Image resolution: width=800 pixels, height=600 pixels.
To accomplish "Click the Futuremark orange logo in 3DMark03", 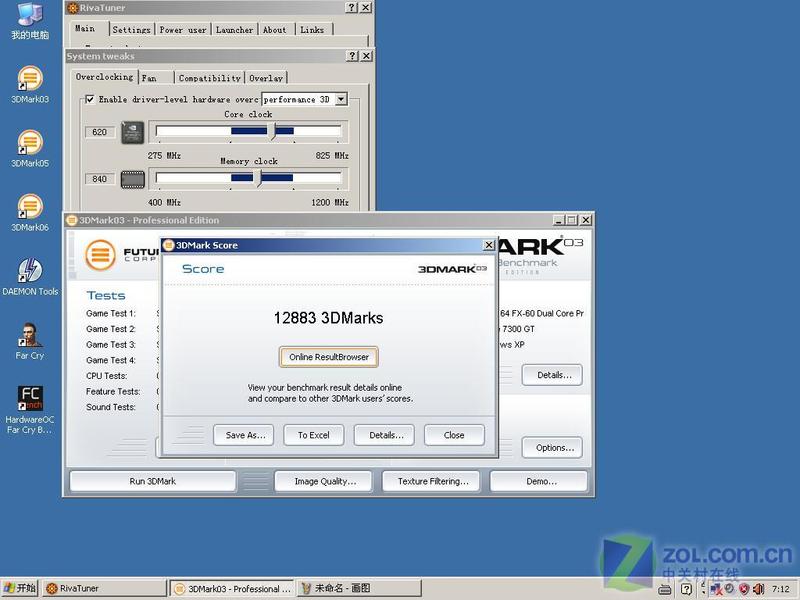I will [100, 255].
